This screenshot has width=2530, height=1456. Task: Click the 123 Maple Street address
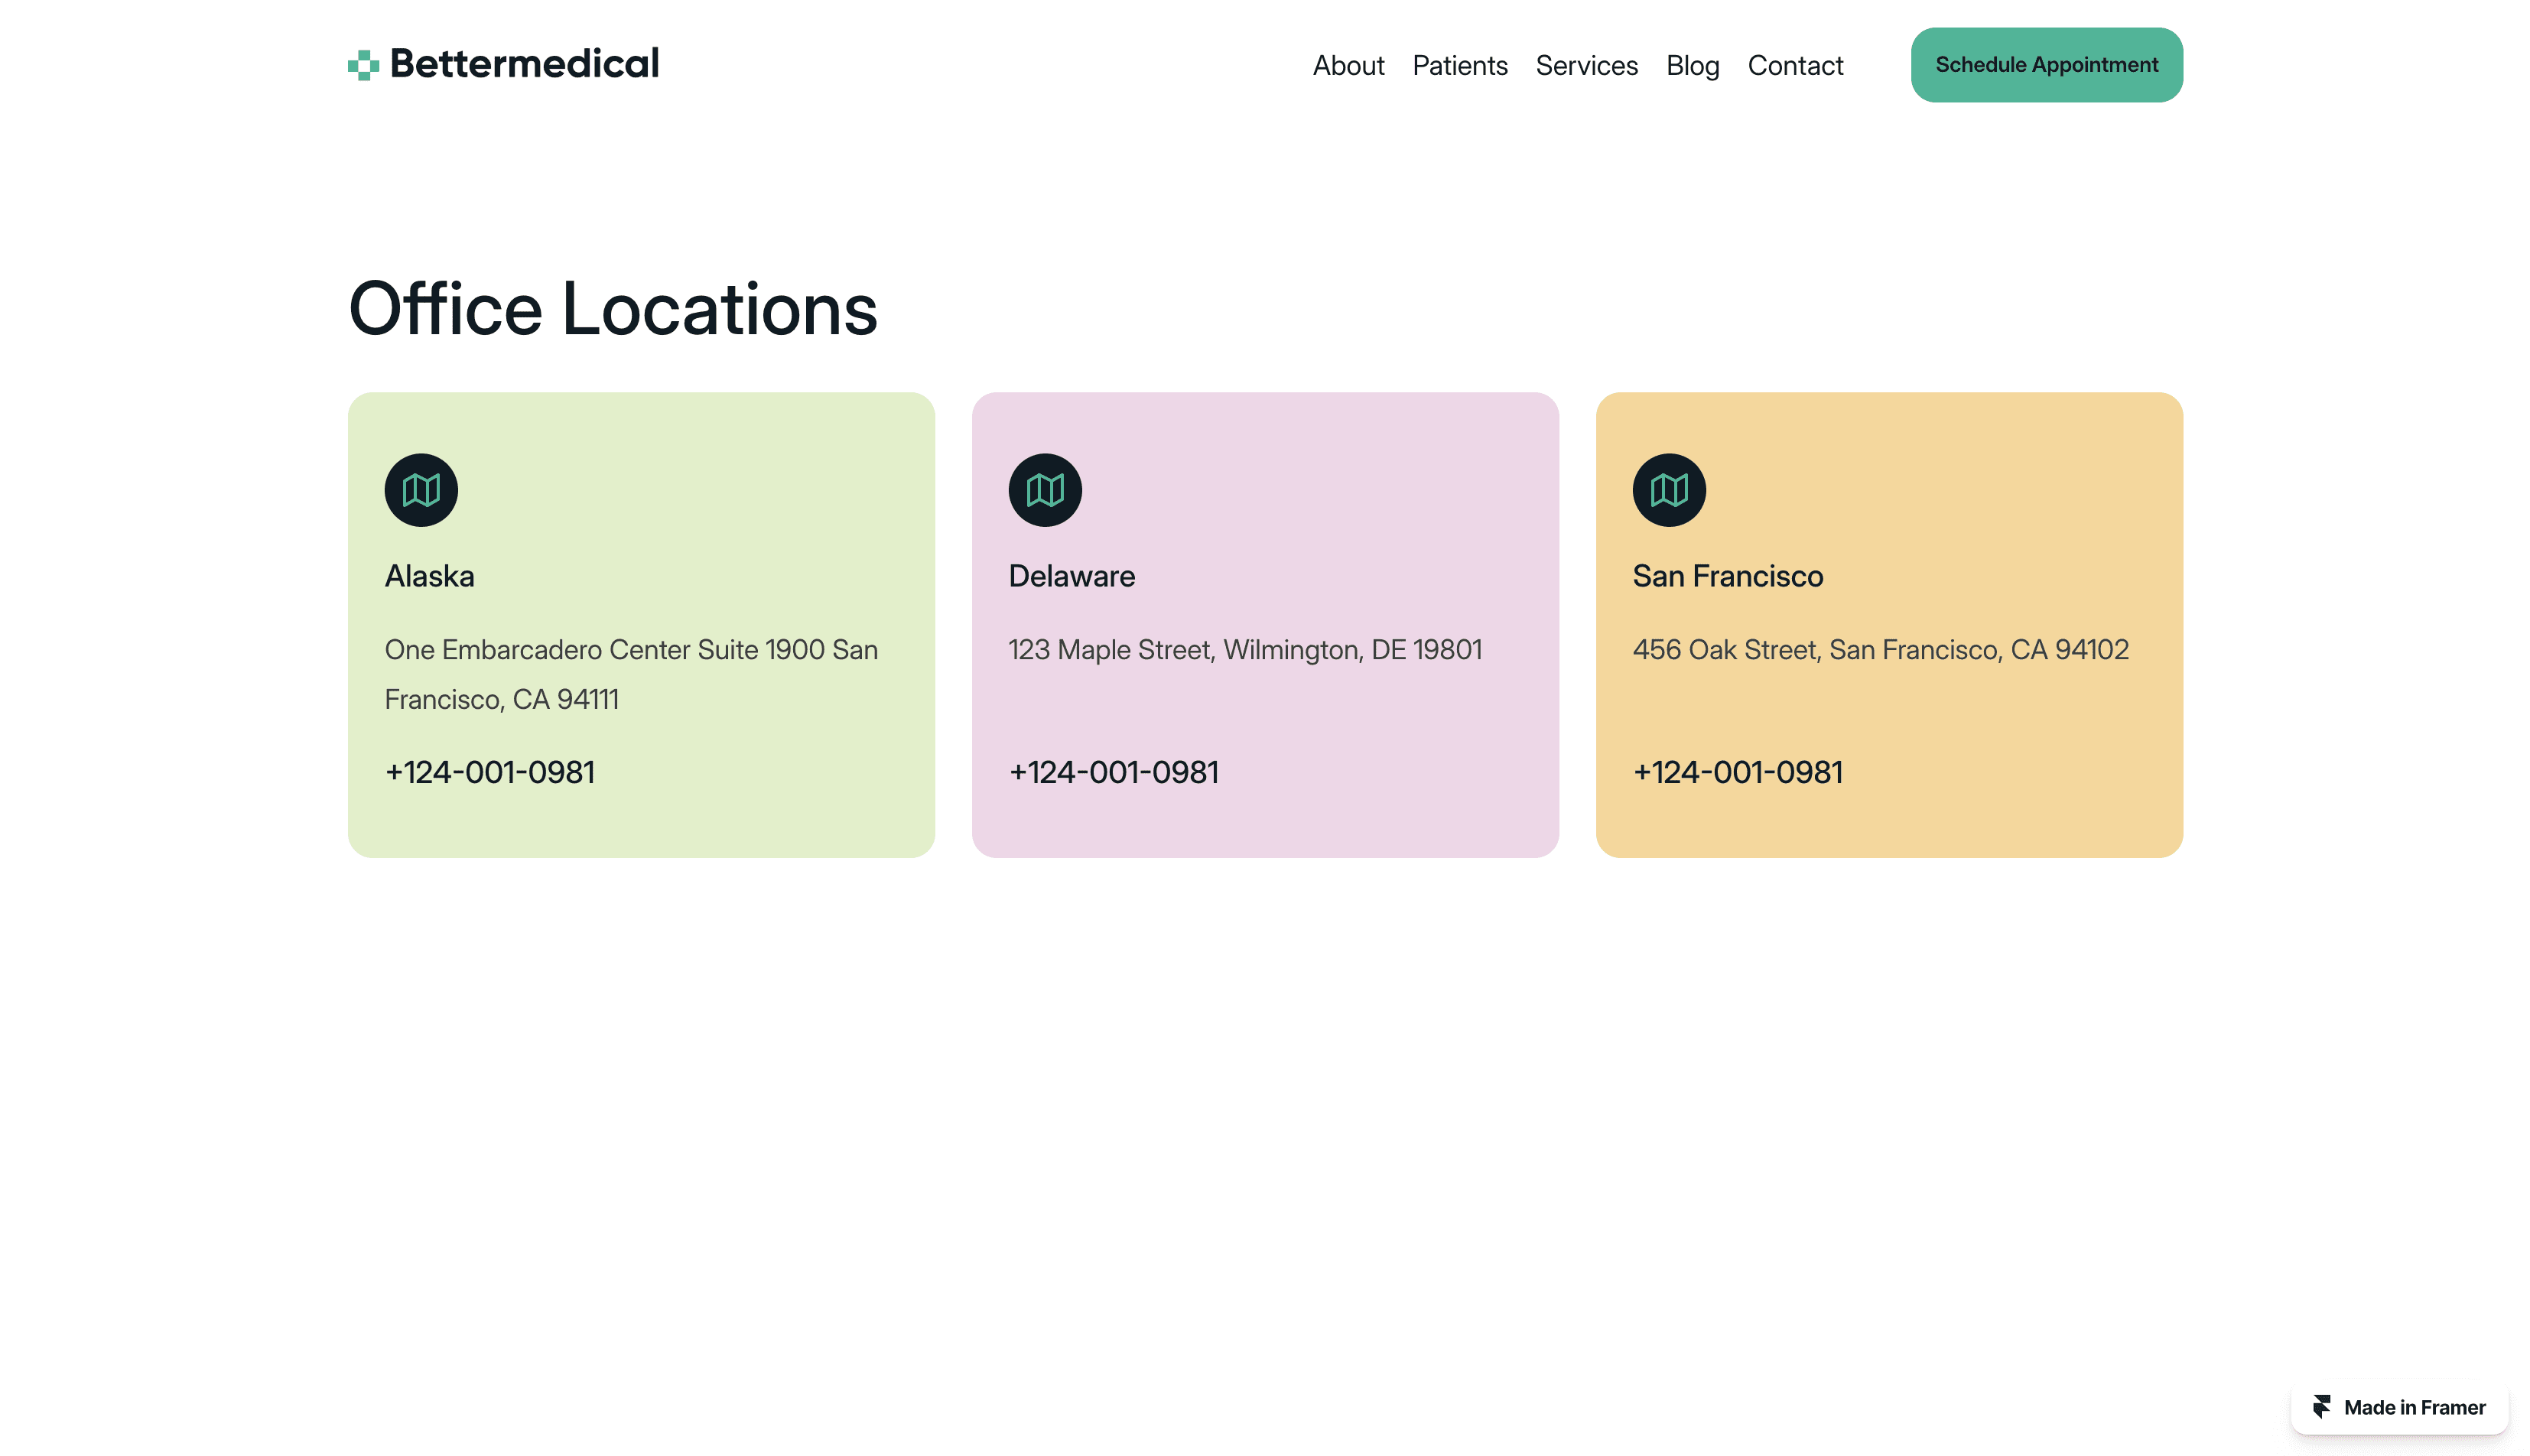point(1245,650)
